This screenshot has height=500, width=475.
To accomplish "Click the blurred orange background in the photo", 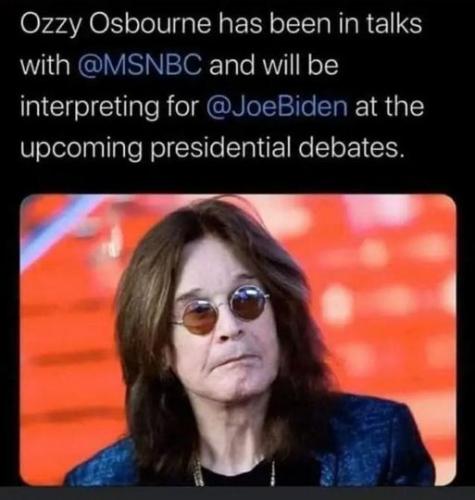I will 383,283.
